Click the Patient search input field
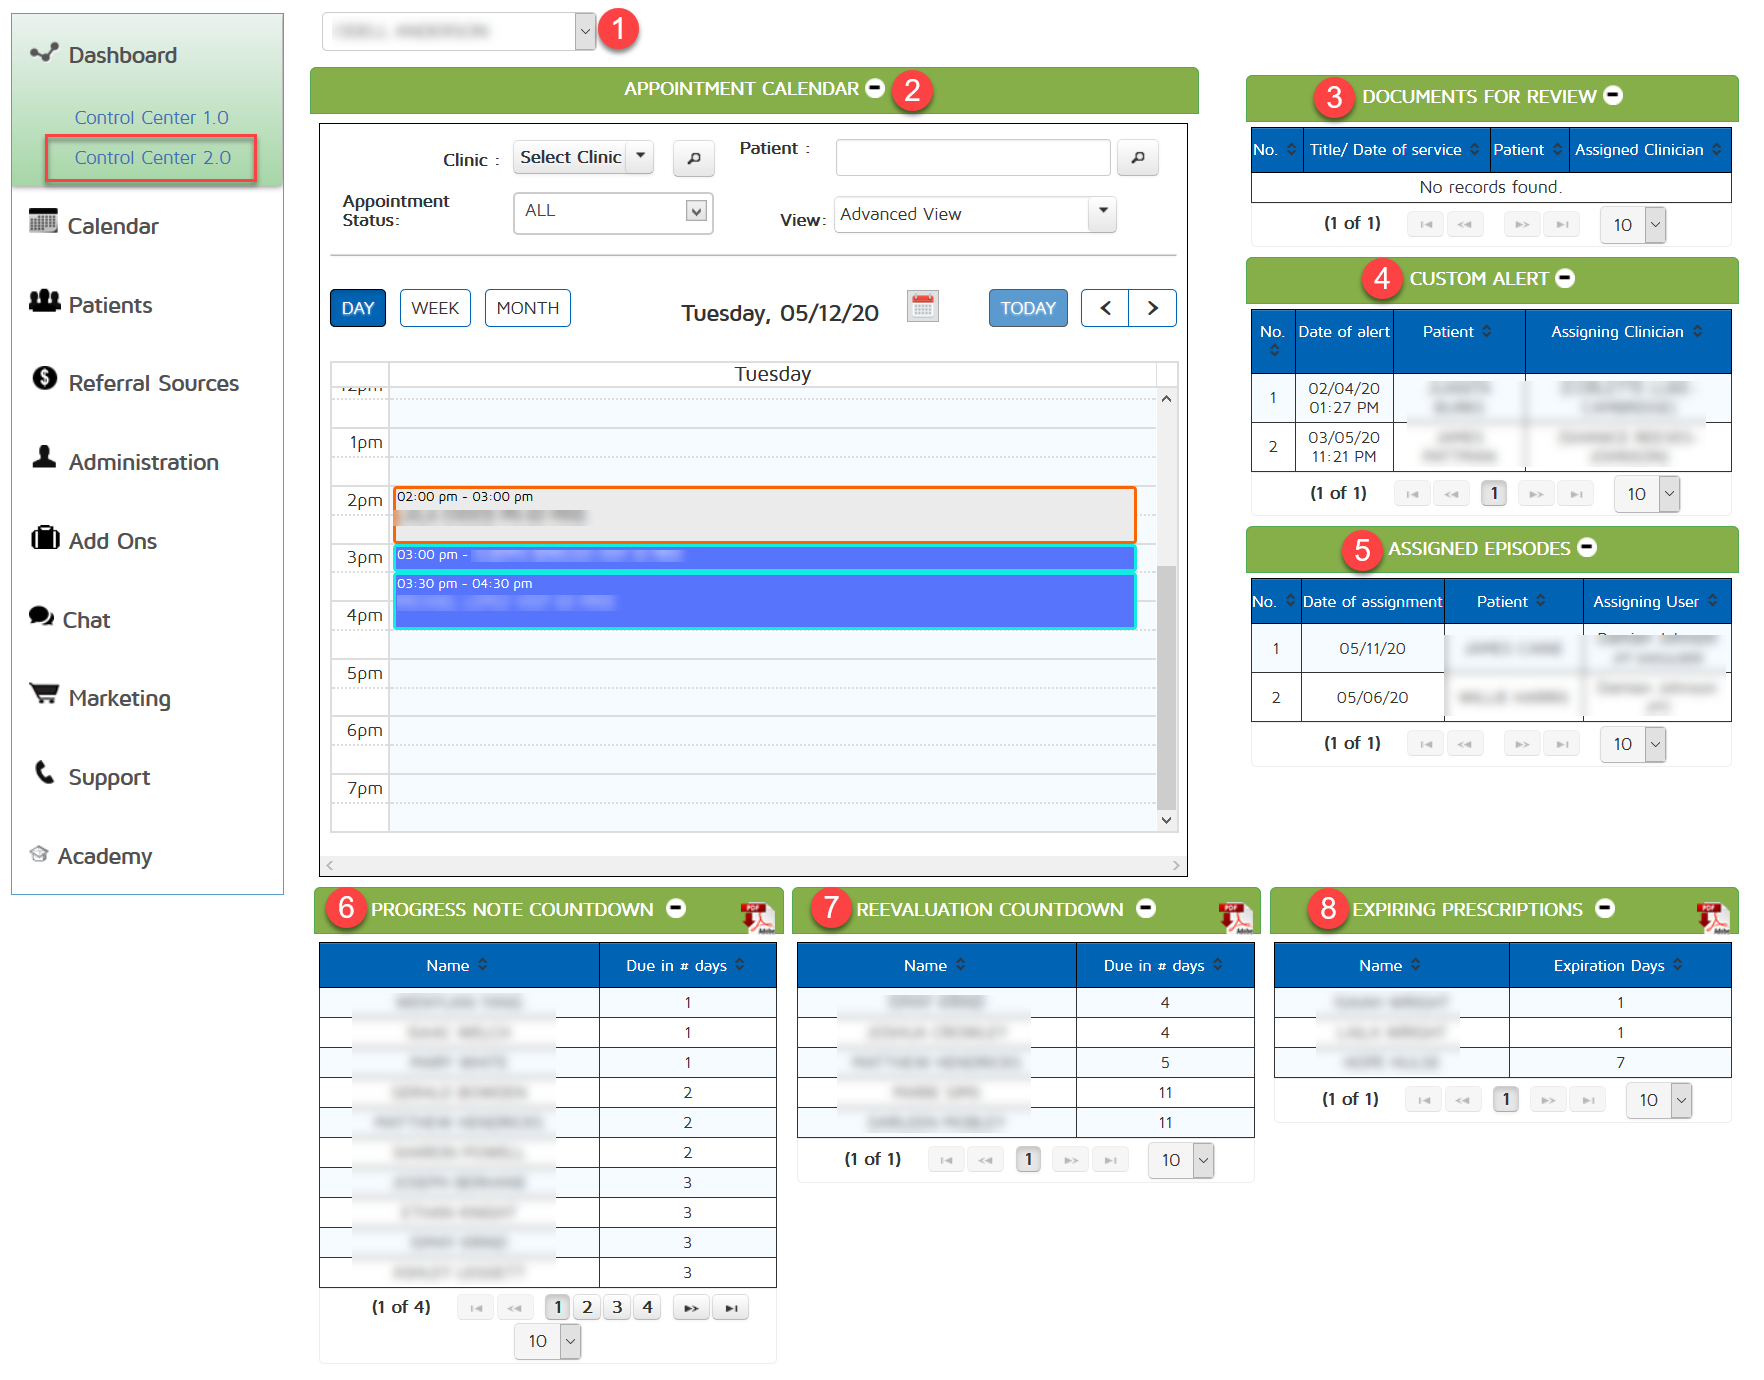 [x=972, y=158]
